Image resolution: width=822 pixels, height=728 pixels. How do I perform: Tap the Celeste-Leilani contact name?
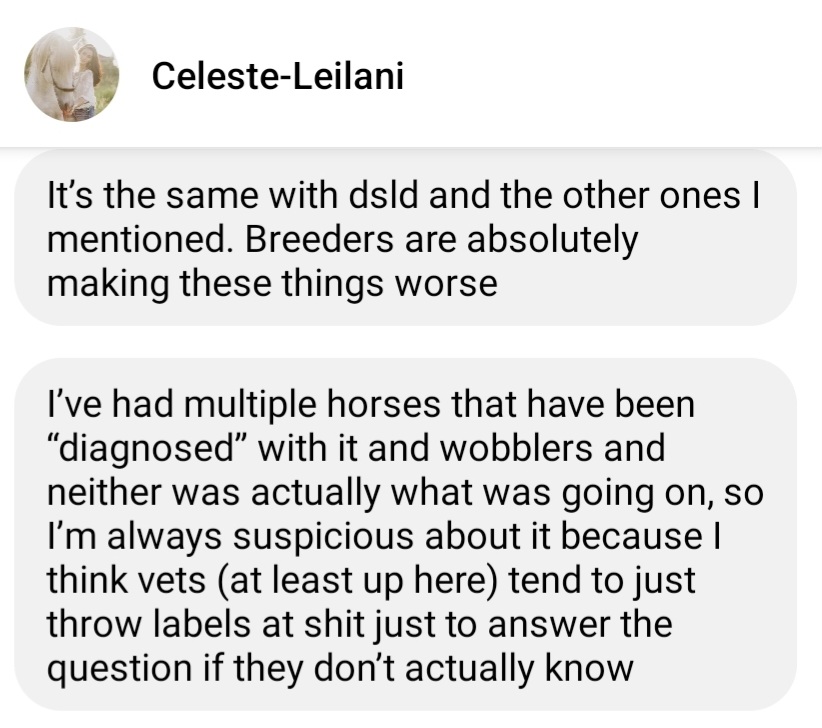pos(278,76)
